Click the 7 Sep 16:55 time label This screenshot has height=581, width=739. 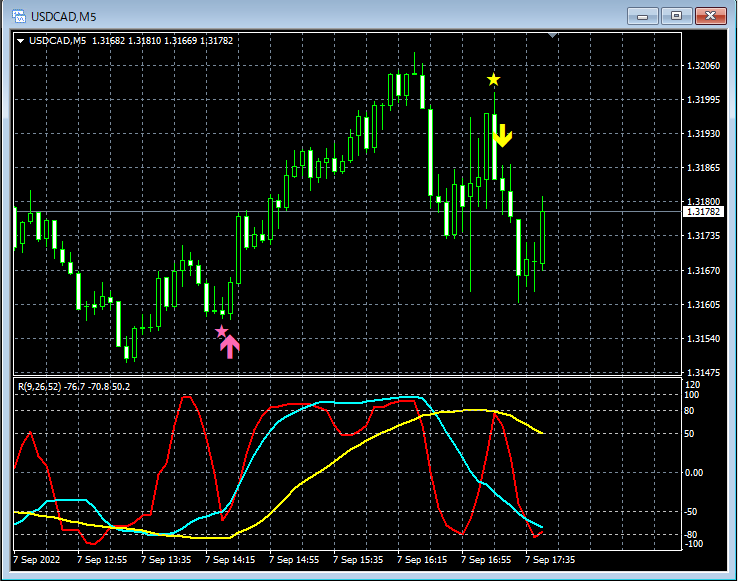pos(486,560)
